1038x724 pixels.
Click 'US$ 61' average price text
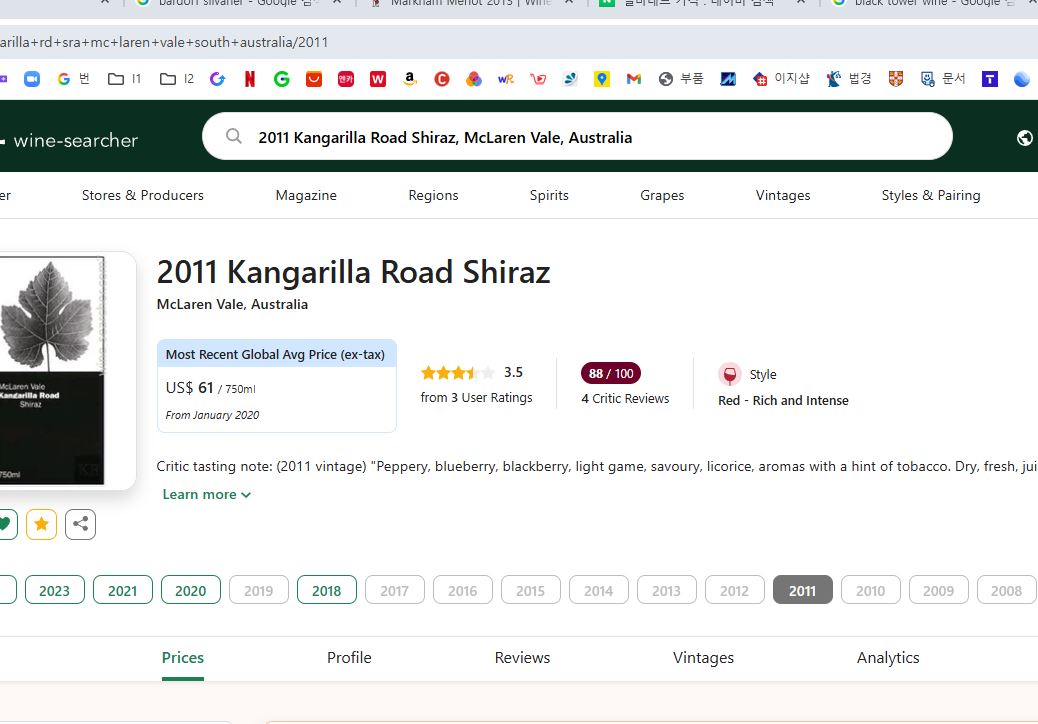pyautogui.click(x=189, y=388)
